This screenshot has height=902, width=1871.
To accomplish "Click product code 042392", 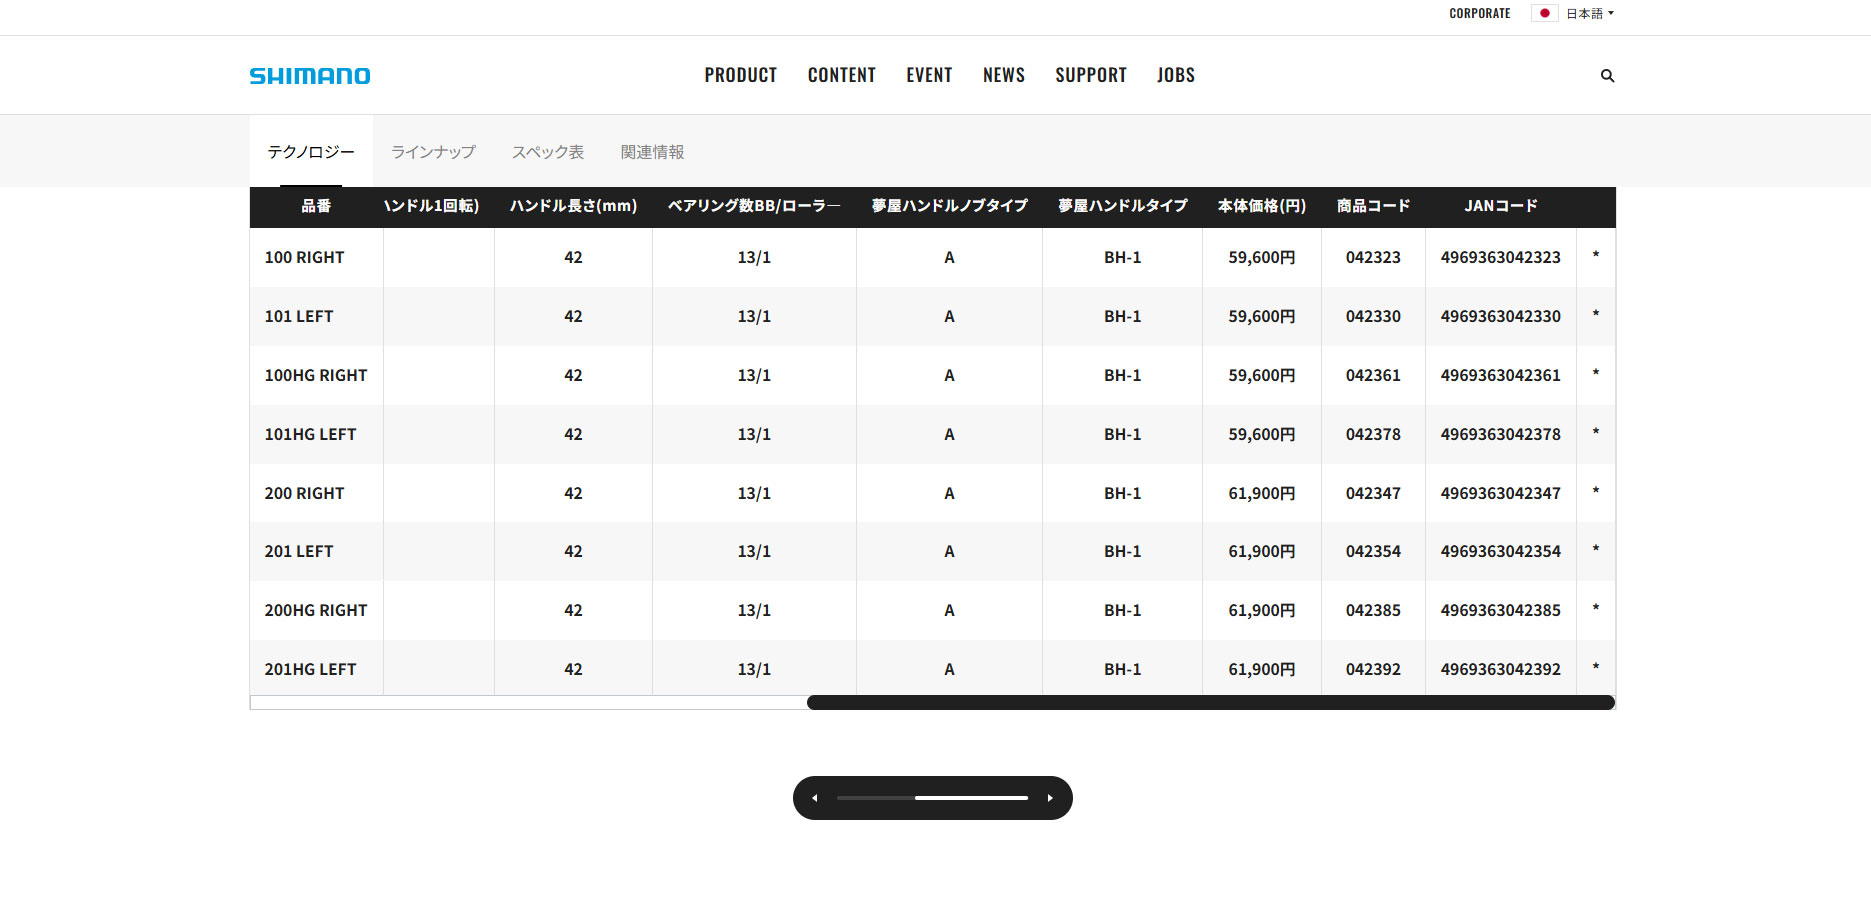I will click(x=1373, y=670).
